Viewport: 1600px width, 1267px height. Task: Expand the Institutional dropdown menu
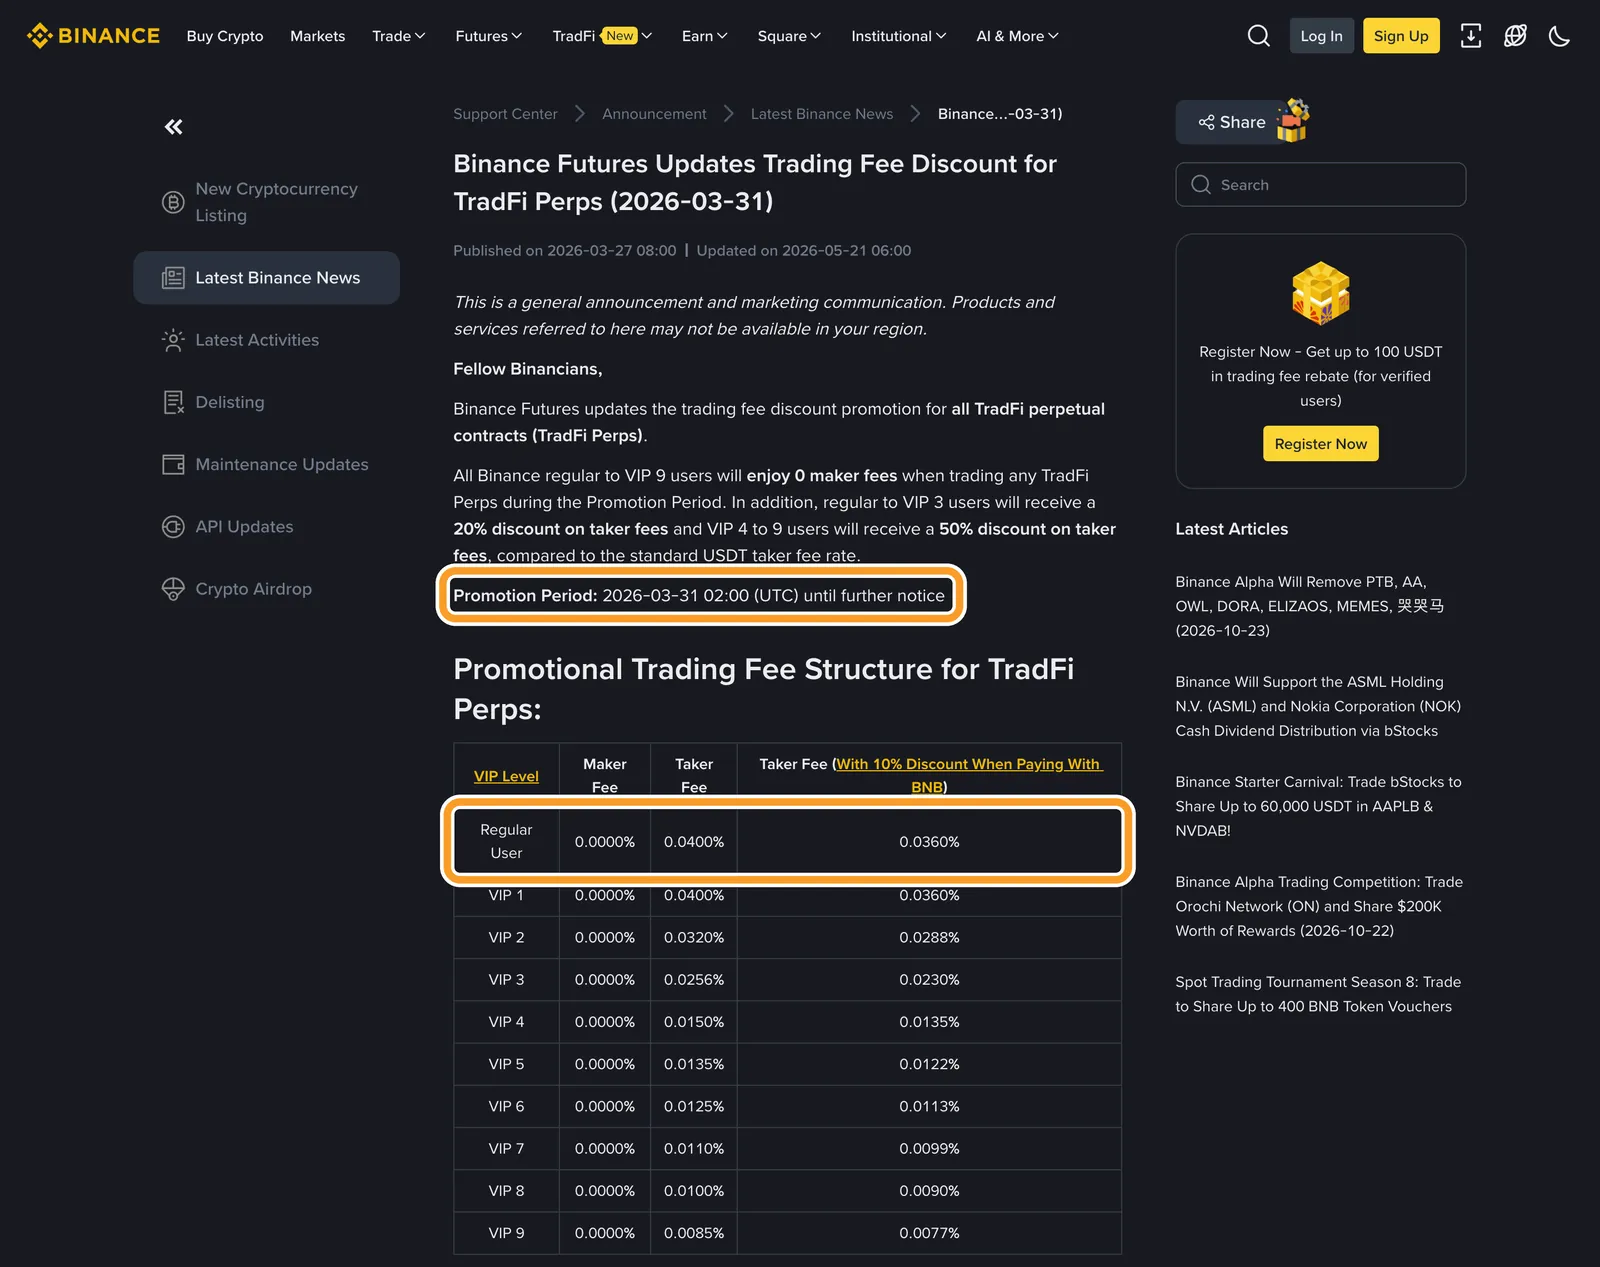[898, 36]
